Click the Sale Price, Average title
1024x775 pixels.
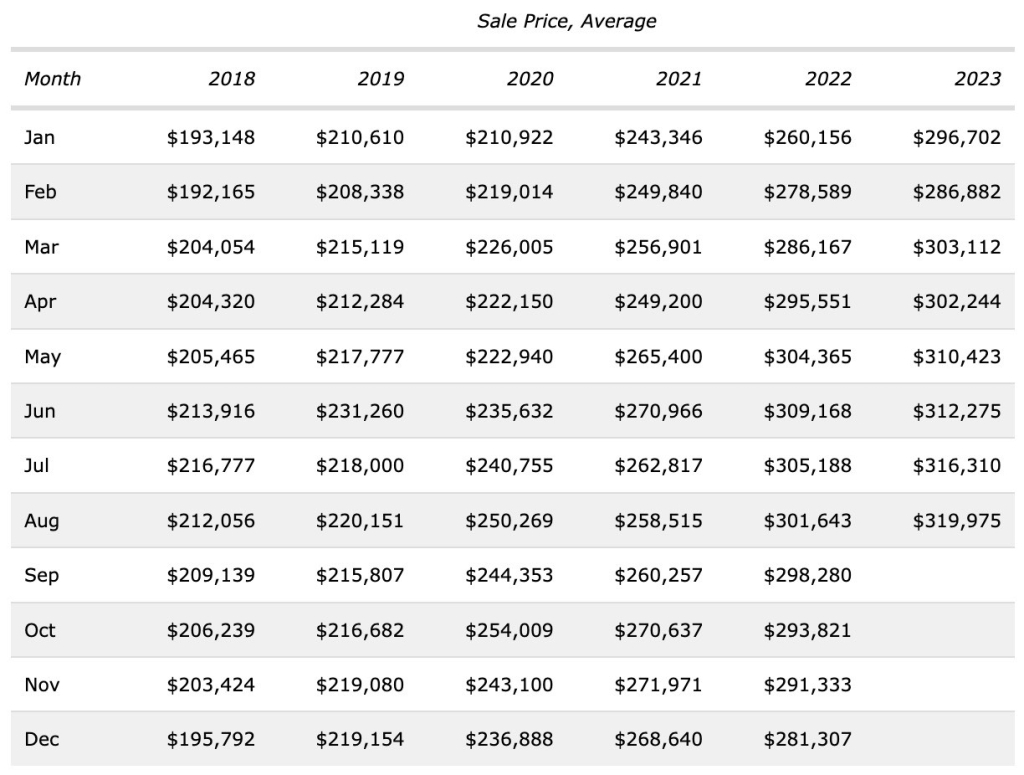566,21
